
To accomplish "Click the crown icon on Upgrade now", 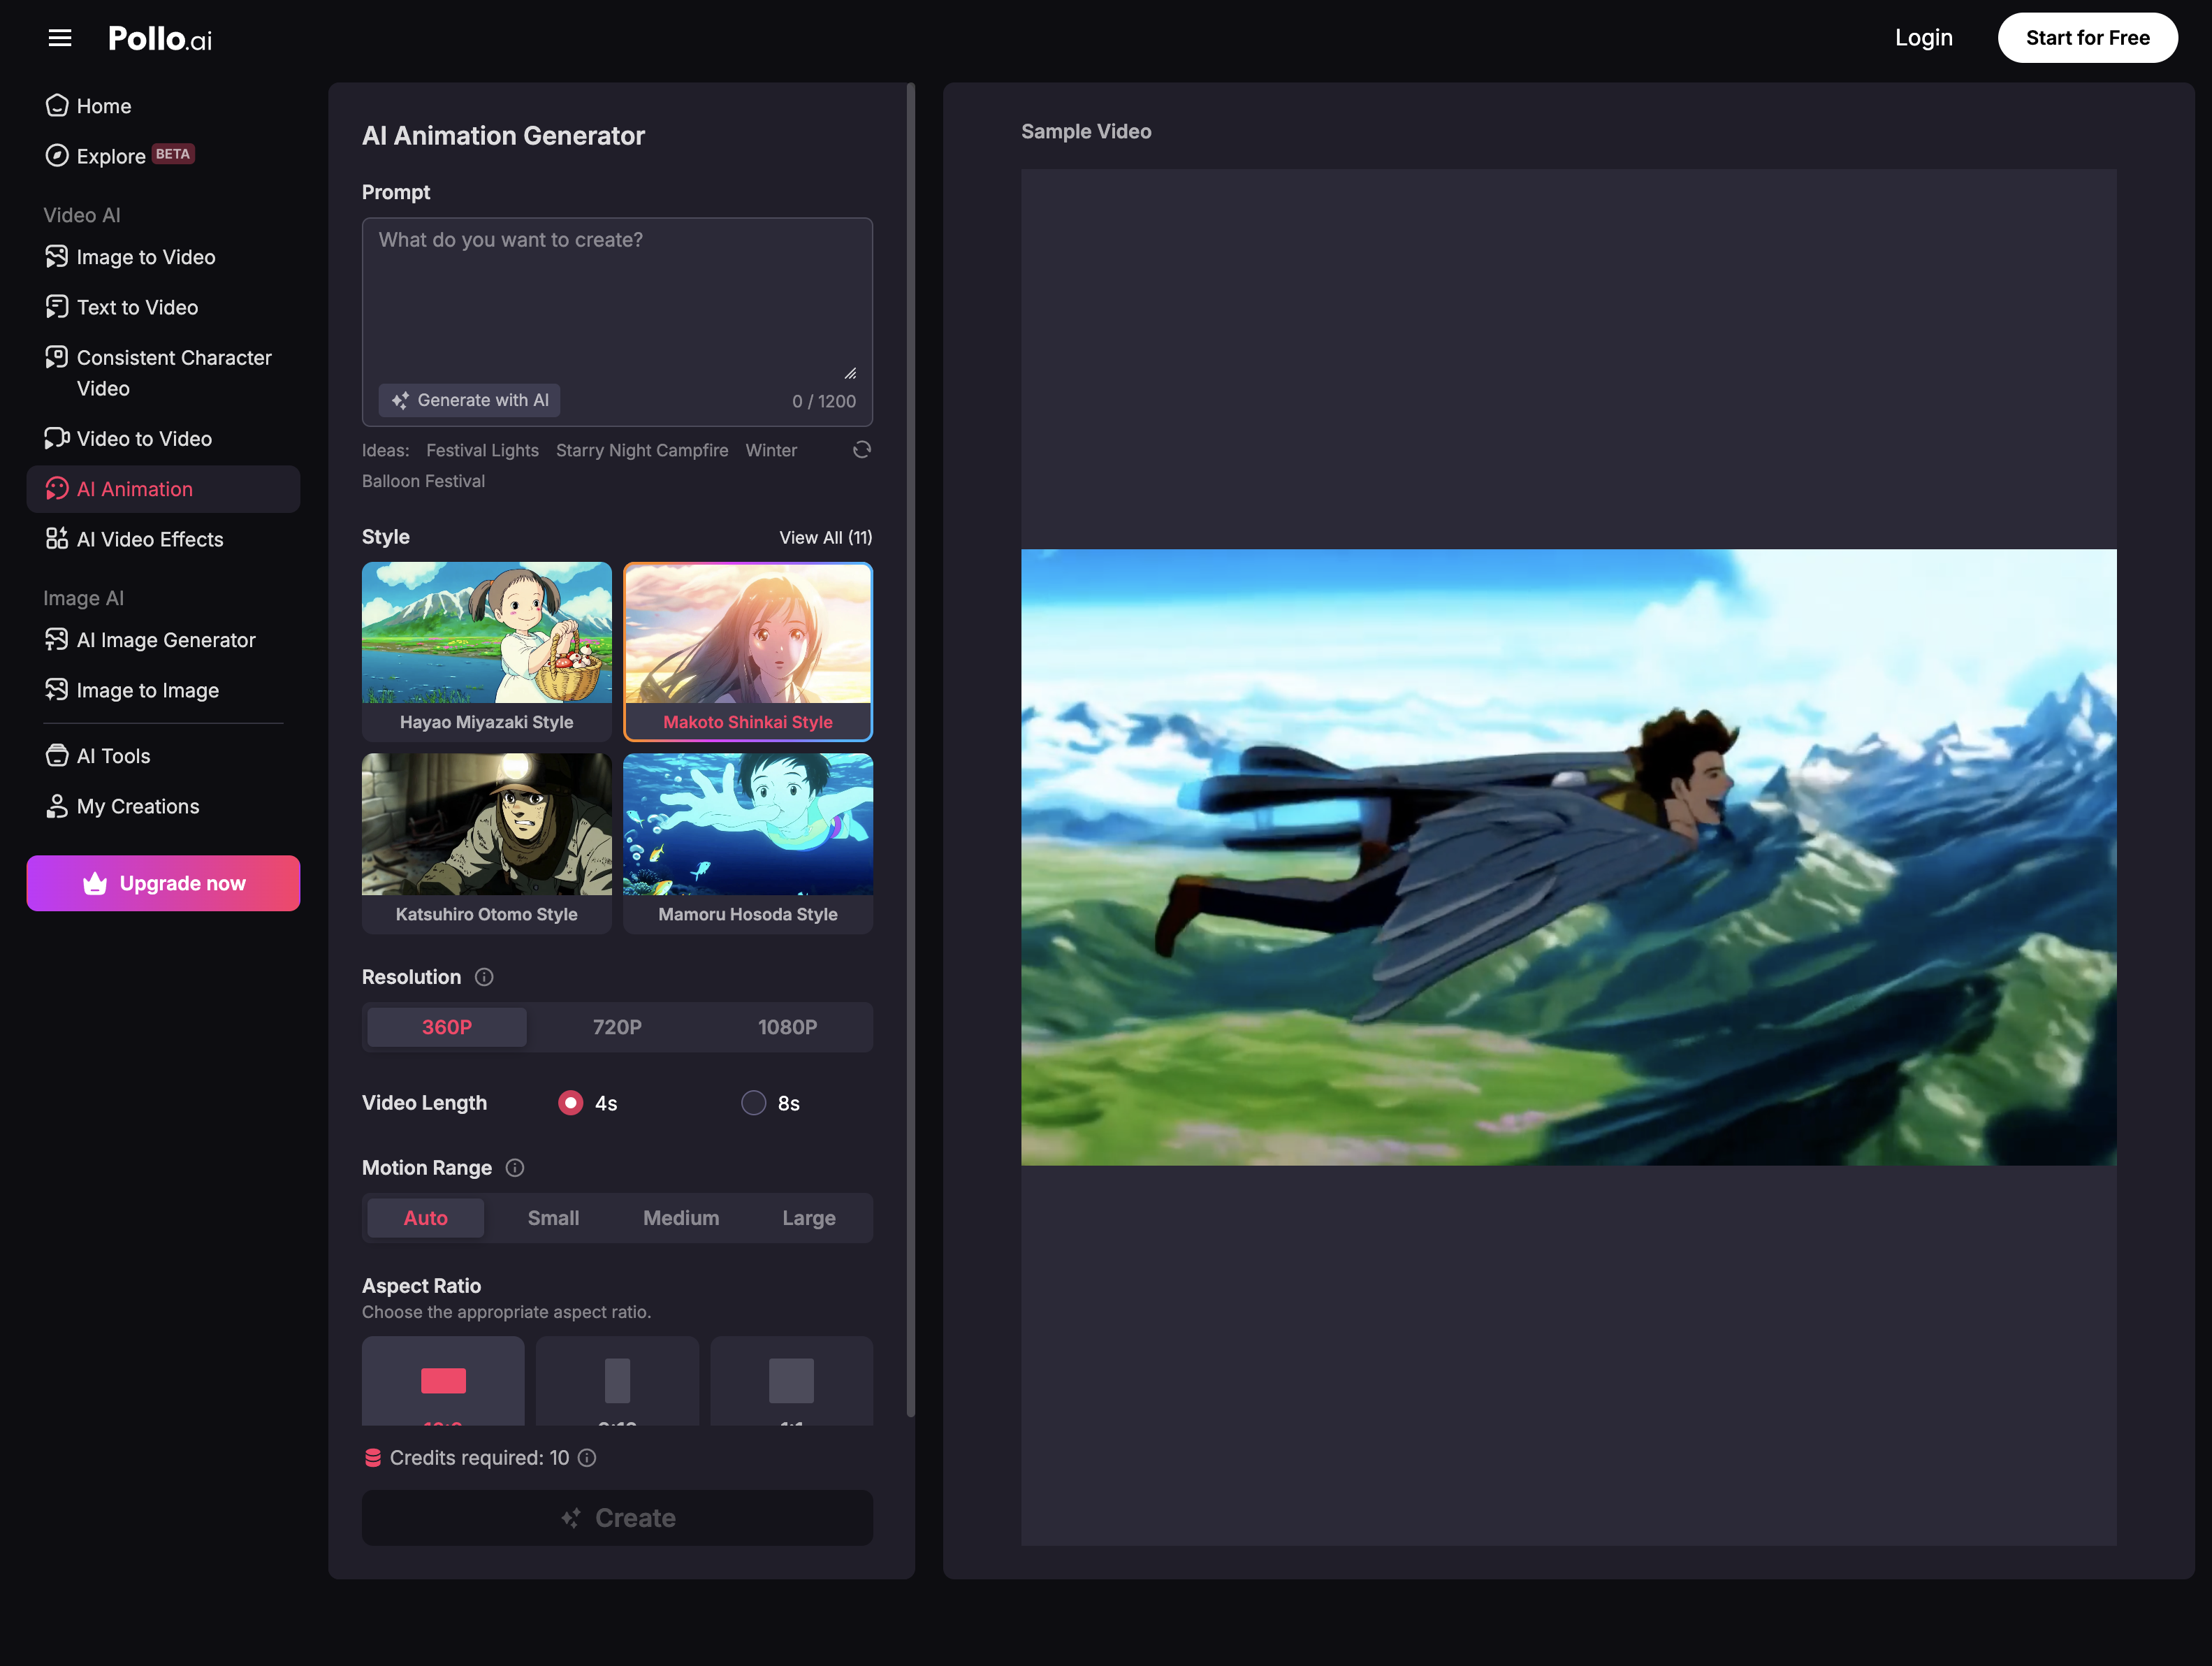I will coord(95,883).
